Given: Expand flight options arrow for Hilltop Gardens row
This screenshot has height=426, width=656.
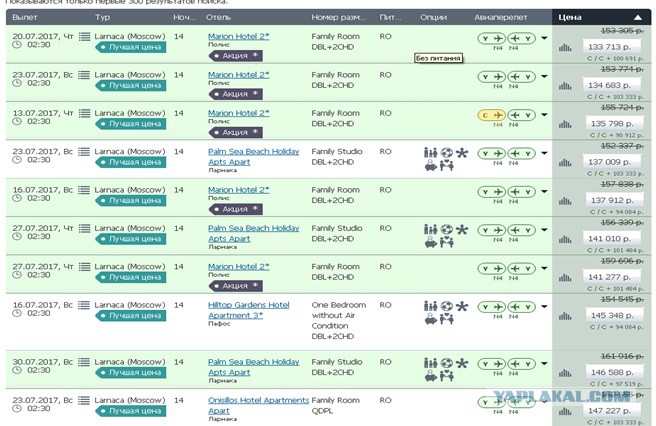Looking at the screenshot, I should pyautogui.click(x=544, y=306).
